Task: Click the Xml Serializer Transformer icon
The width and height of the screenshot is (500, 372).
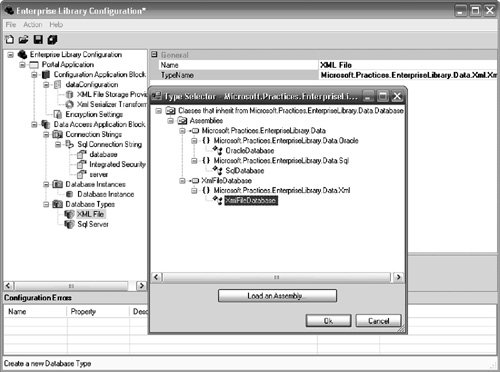Action: [69, 105]
